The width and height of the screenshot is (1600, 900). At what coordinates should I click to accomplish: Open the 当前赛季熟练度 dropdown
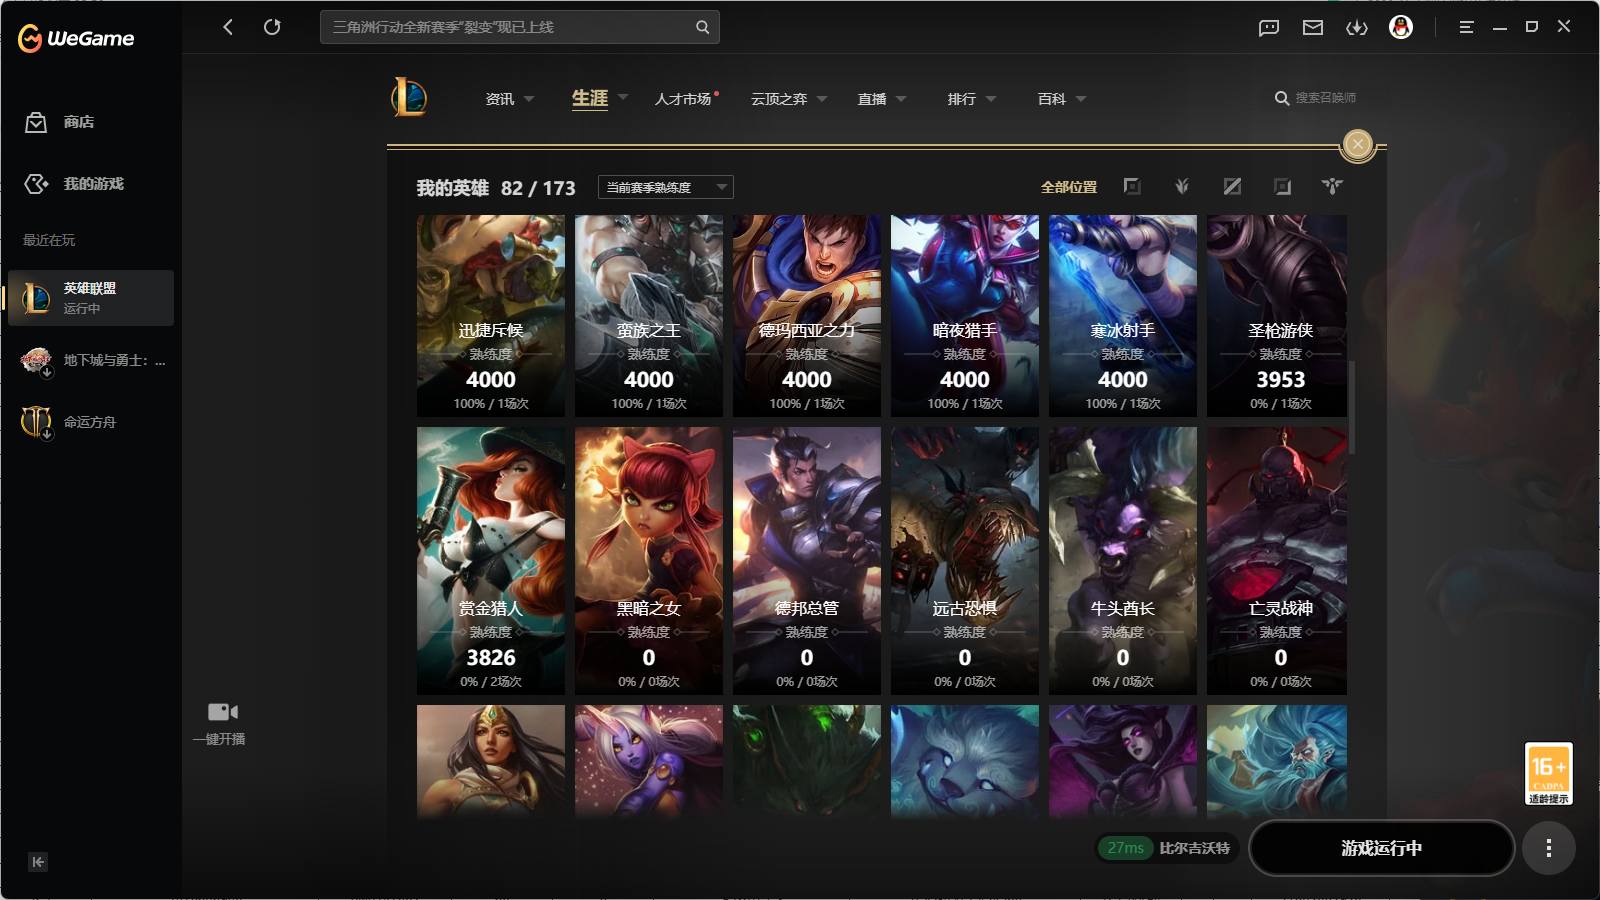[x=666, y=187]
